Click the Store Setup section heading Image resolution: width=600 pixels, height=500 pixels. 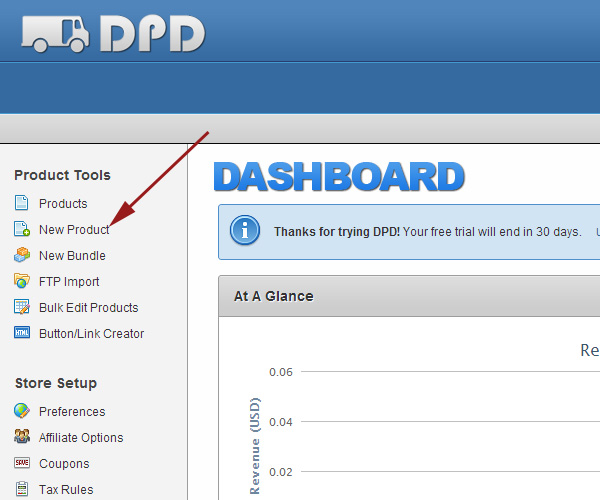pos(56,383)
